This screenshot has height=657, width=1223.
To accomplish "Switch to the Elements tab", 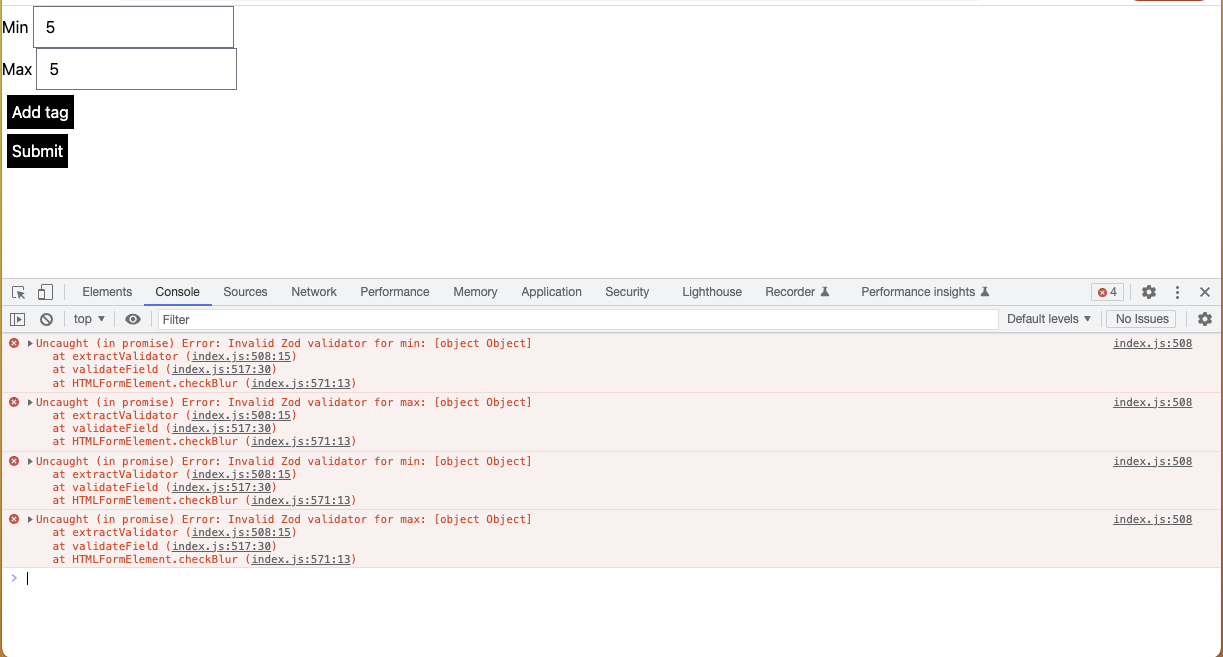I will [107, 292].
